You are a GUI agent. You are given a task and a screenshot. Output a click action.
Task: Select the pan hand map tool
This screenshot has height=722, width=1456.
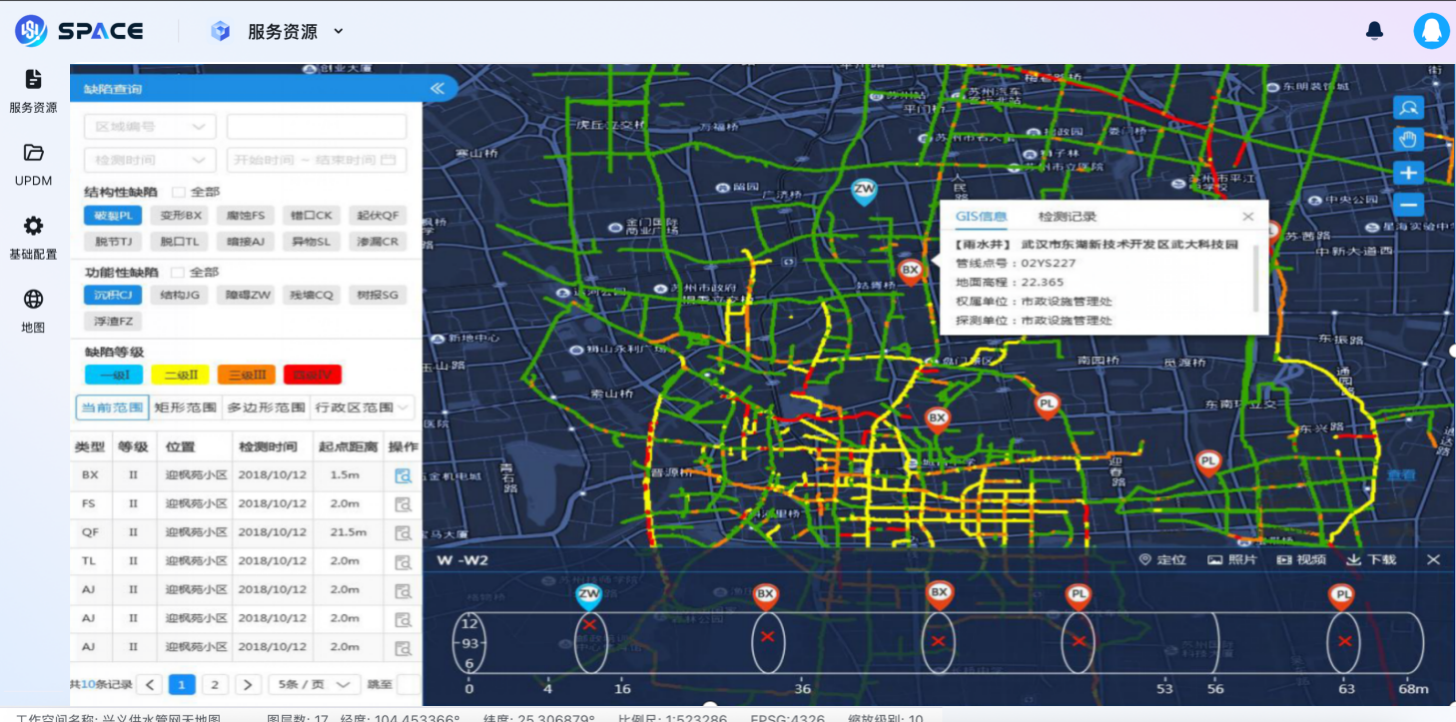pos(1408,139)
